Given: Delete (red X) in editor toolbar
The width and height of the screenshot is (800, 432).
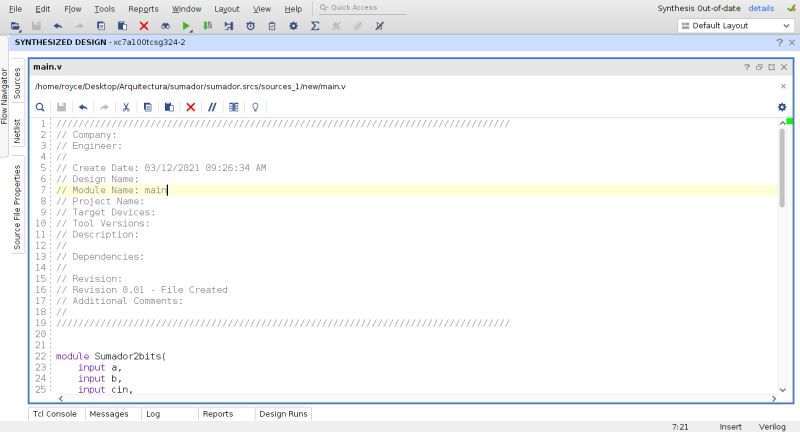Looking at the screenshot, I should tap(191, 107).
